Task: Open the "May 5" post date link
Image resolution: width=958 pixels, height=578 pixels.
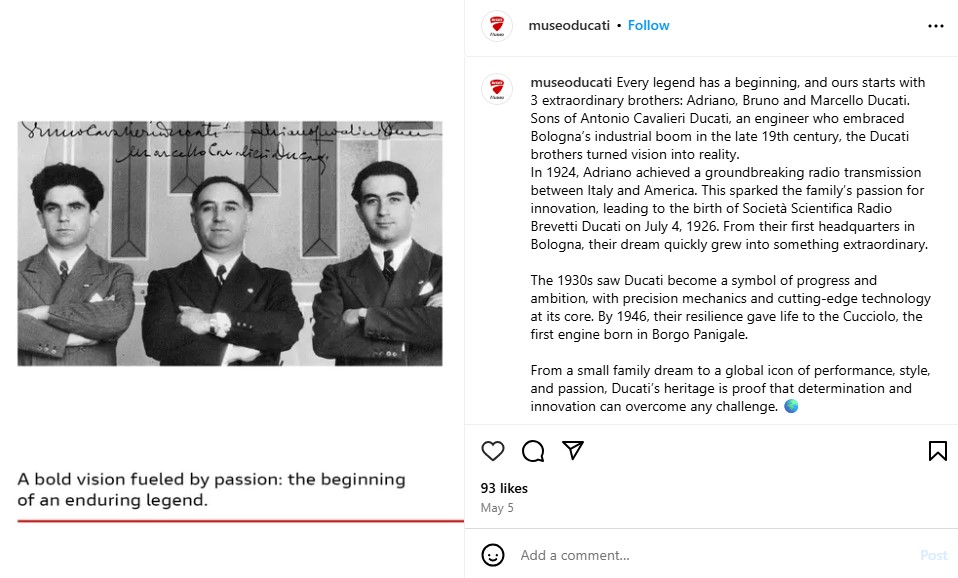Action: [x=497, y=507]
